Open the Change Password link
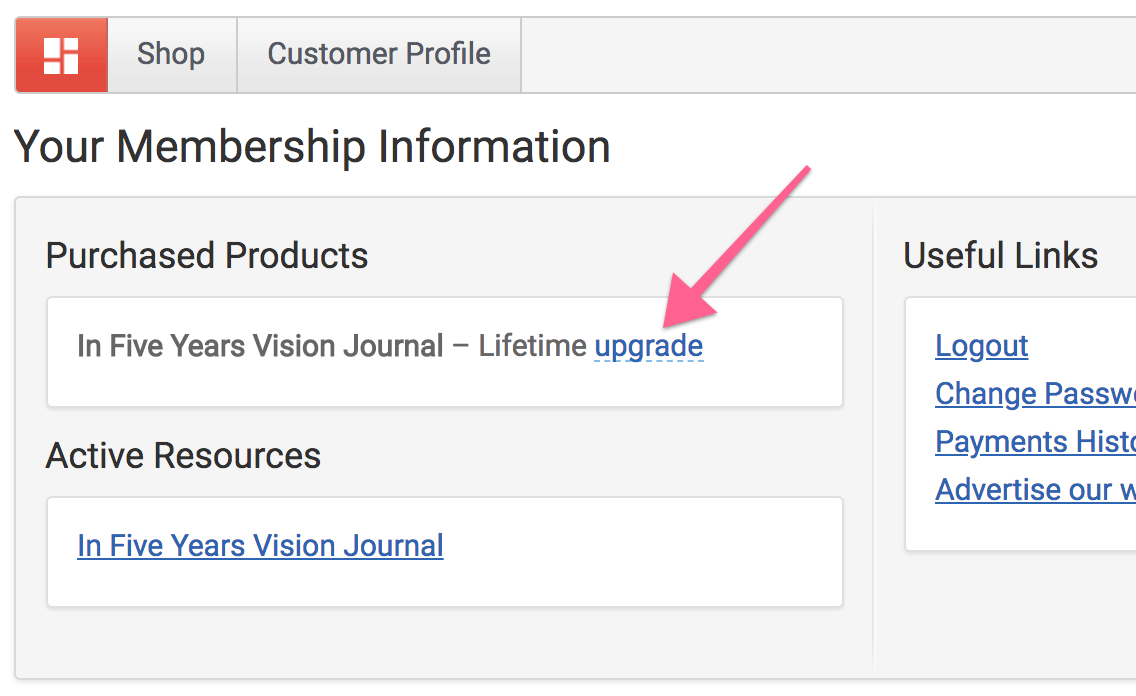Screen dimensions: 1136x696 tap(1035, 394)
